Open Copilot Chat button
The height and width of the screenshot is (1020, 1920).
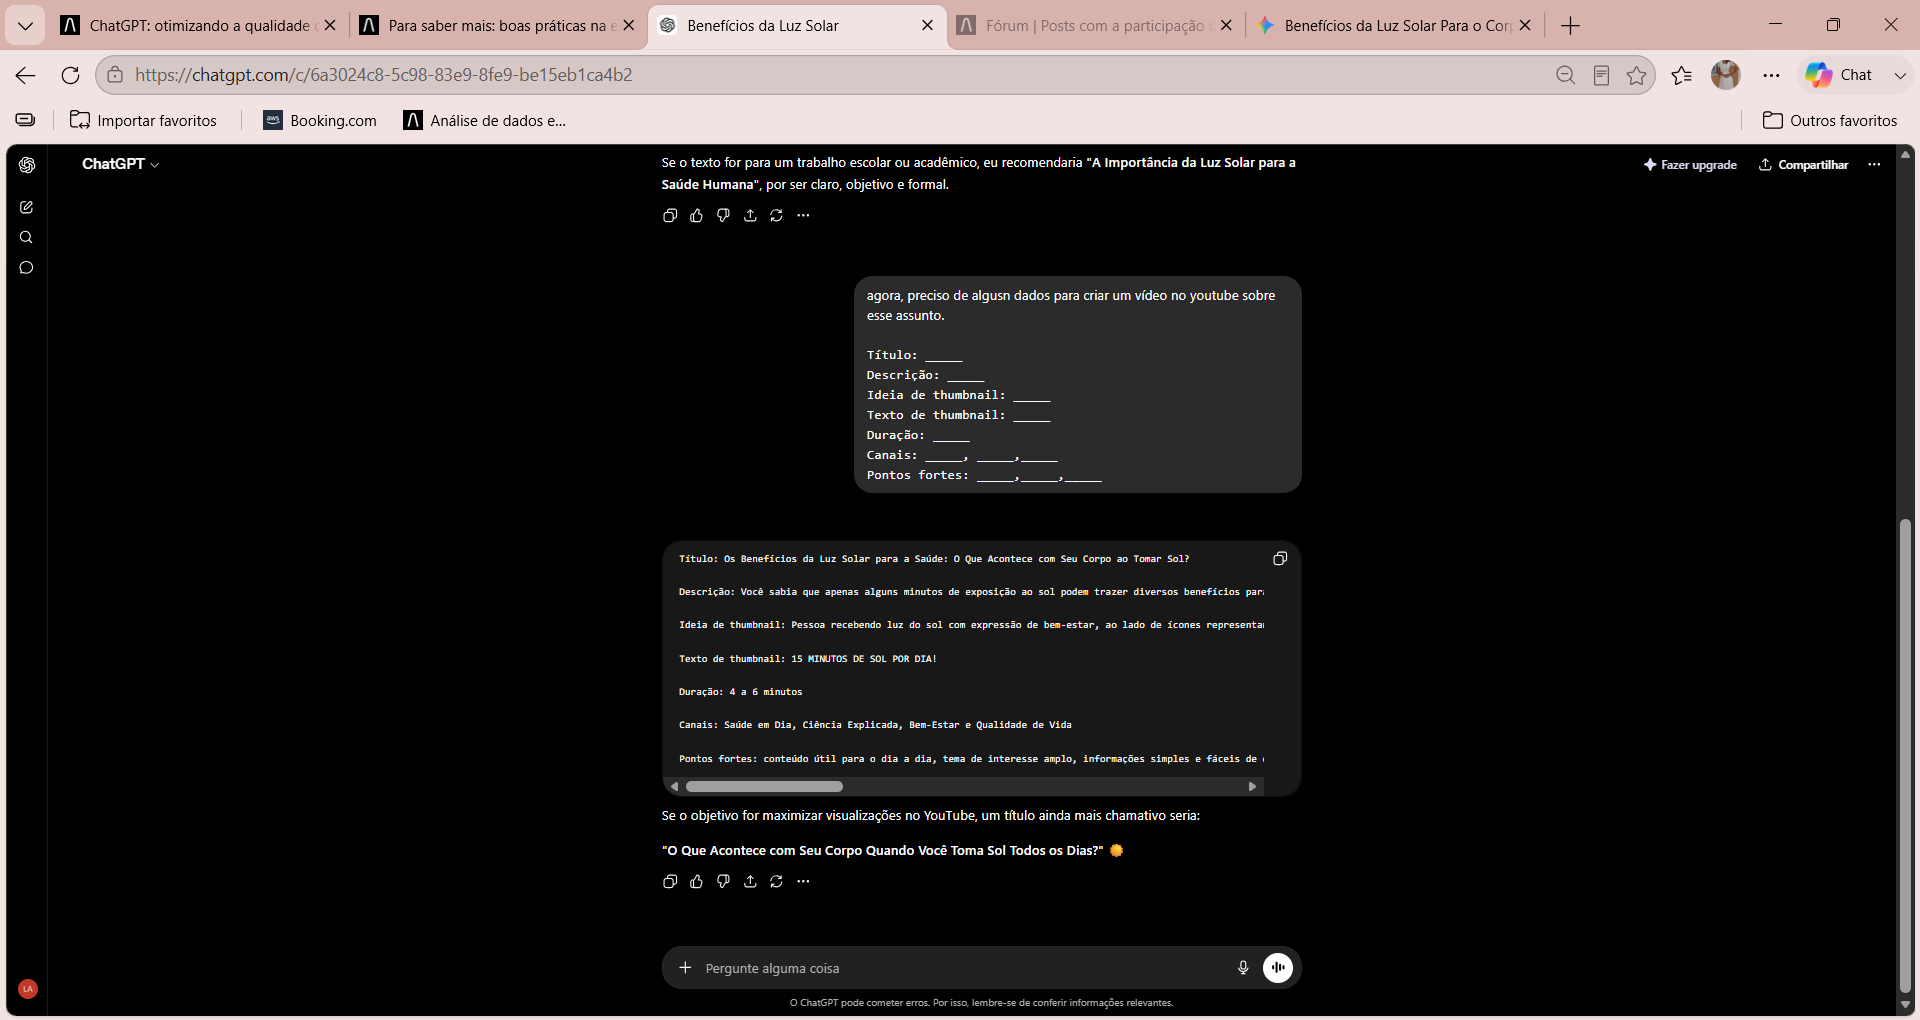click(x=1839, y=75)
